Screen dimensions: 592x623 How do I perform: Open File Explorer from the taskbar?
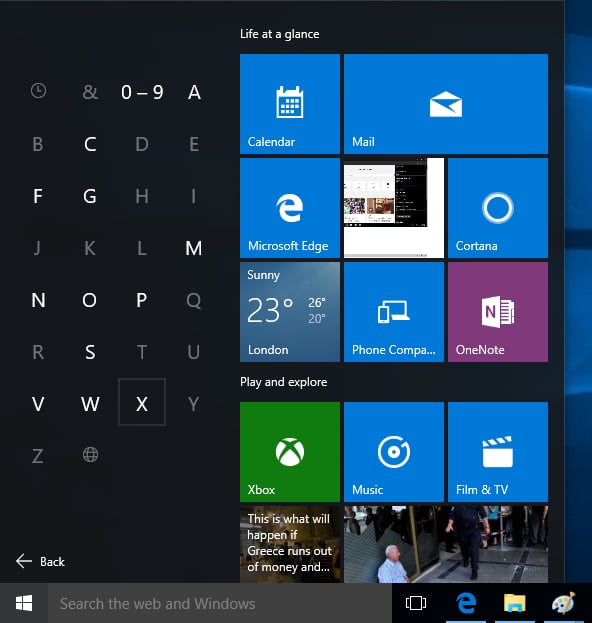[515, 603]
